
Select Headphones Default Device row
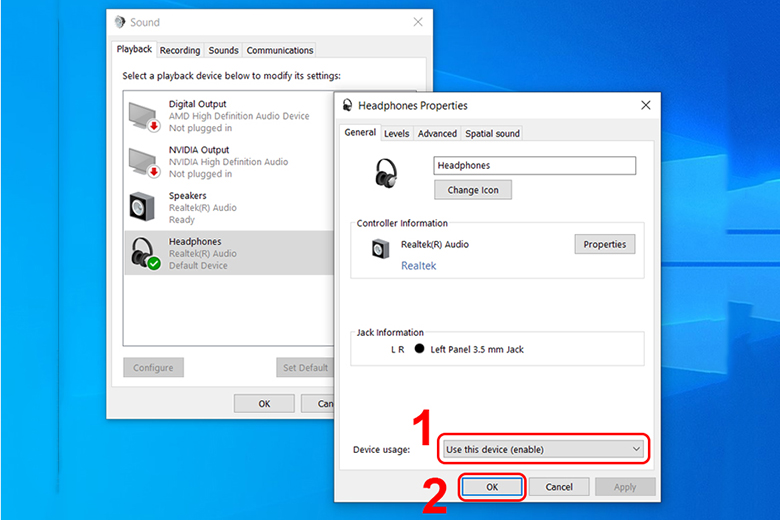click(x=229, y=253)
